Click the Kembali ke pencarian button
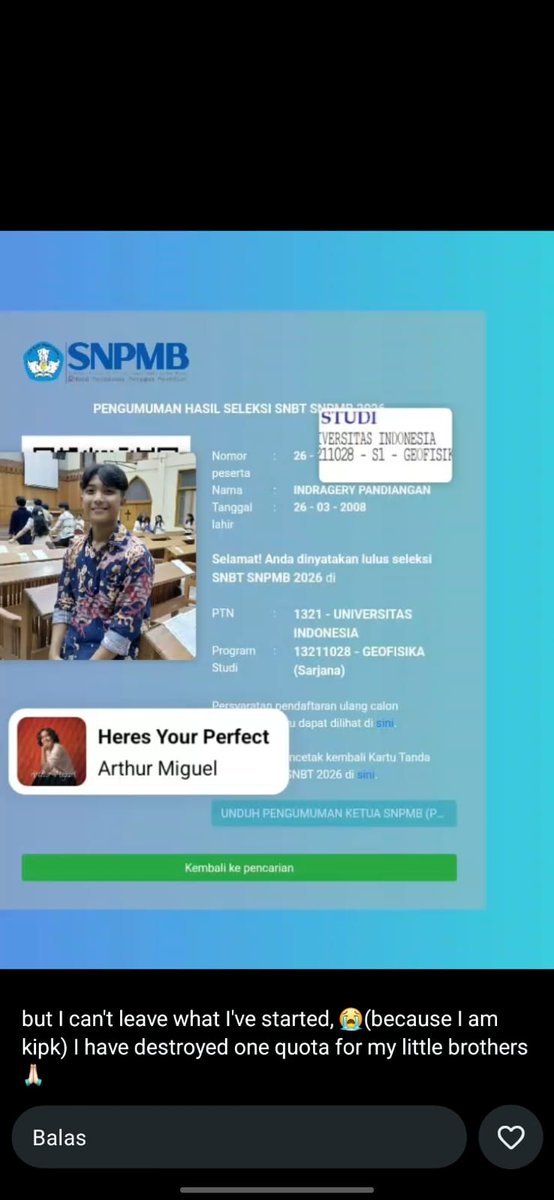Image resolution: width=554 pixels, height=1200 pixels. (239, 868)
